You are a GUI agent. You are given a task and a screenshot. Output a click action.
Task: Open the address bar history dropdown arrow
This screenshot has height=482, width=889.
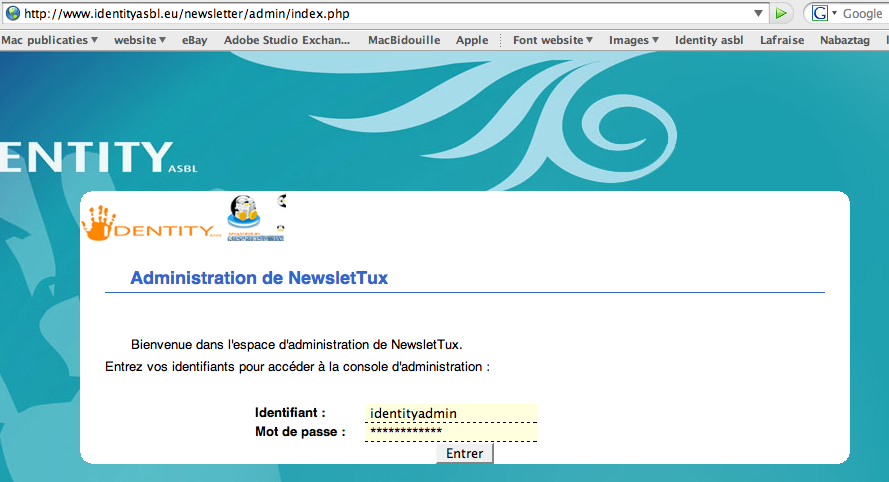coord(758,13)
